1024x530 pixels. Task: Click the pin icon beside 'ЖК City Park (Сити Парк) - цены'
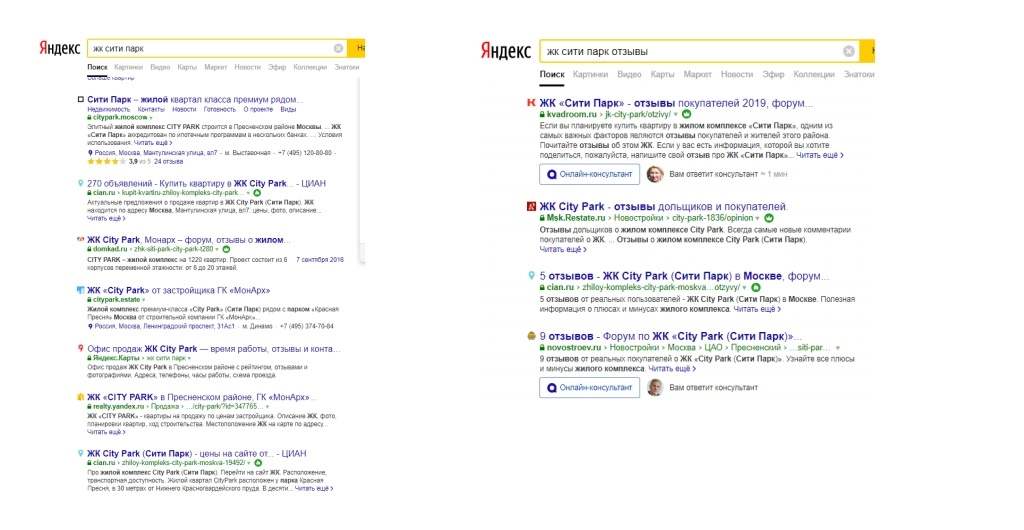pos(80,454)
